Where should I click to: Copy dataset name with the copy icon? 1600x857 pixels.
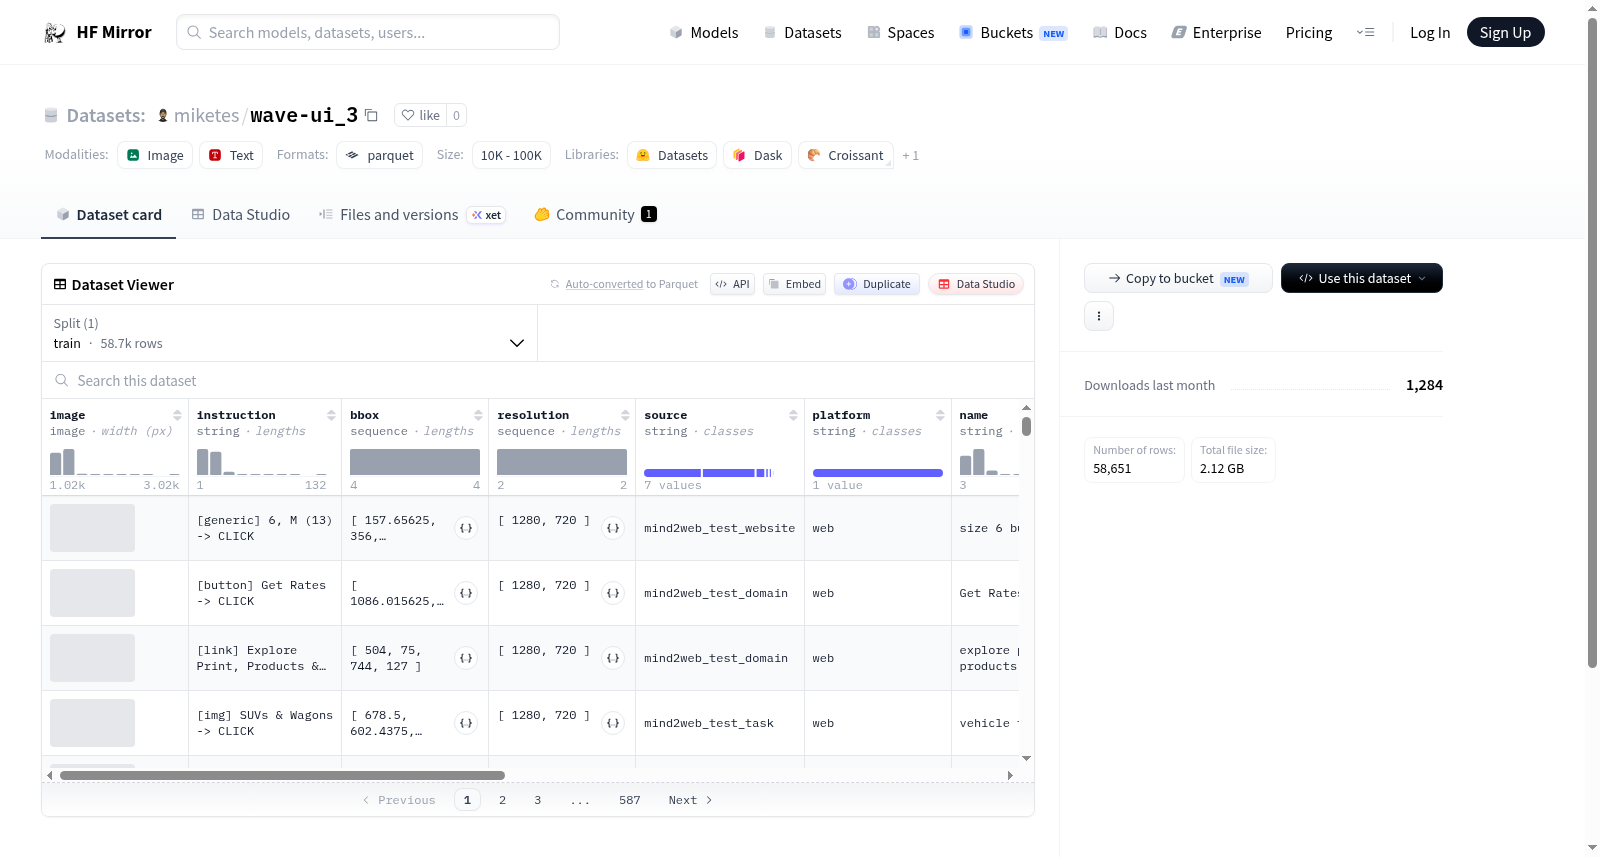pyautogui.click(x=371, y=115)
